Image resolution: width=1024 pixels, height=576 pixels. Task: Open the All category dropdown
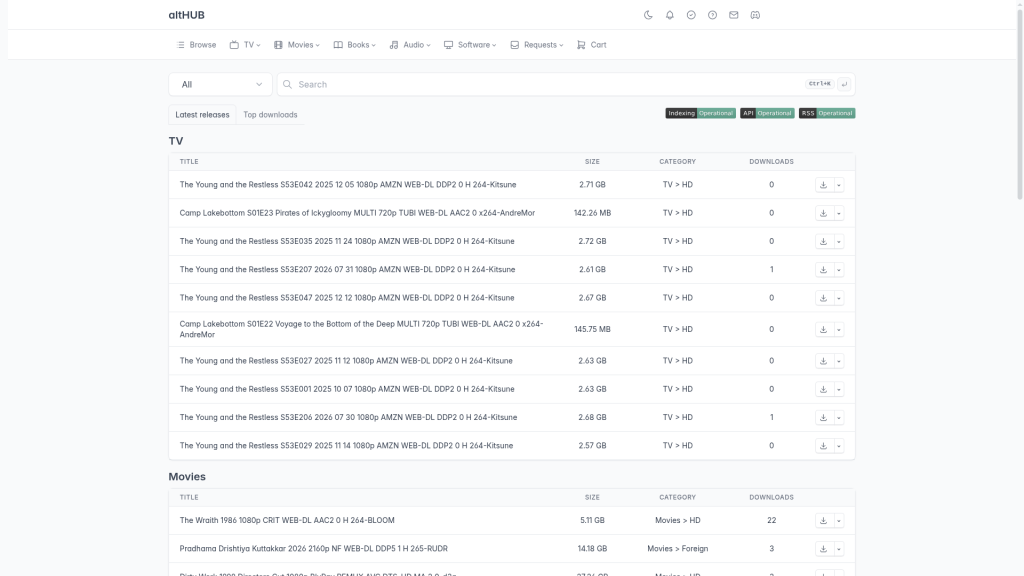point(221,84)
